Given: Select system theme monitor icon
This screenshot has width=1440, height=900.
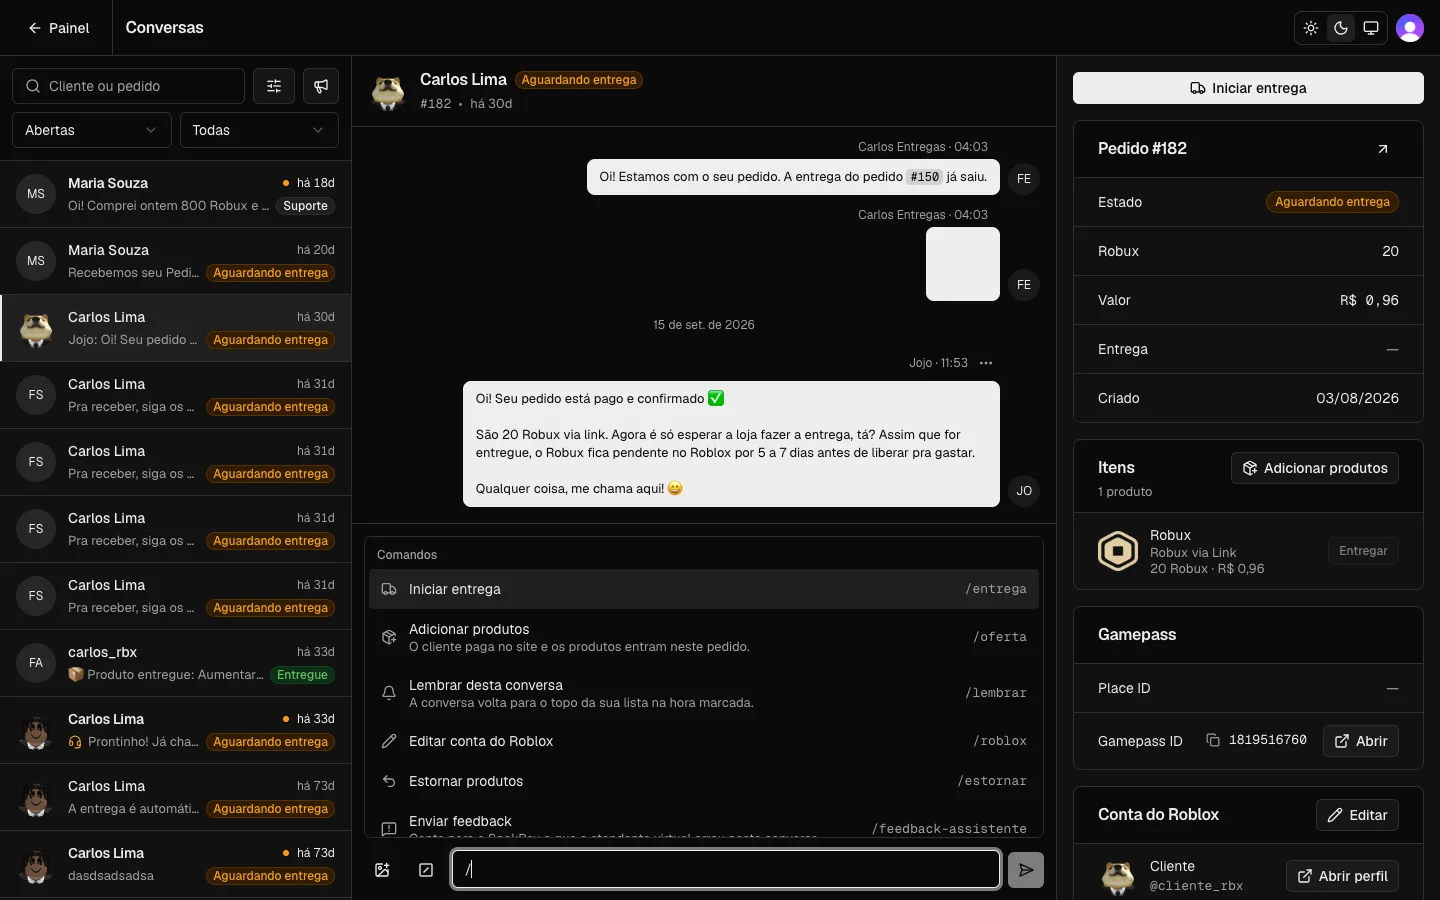Looking at the screenshot, I should coord(1371,28).
